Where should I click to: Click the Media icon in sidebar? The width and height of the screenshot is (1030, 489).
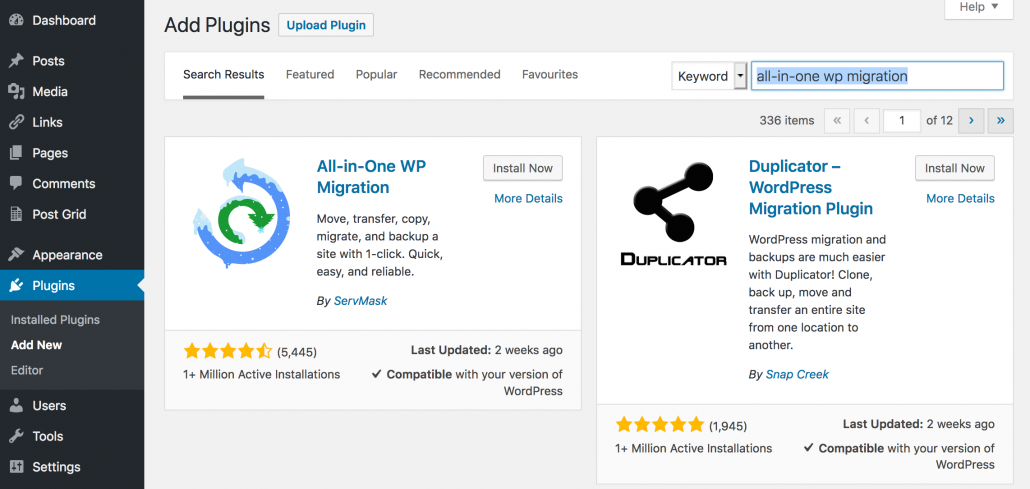click(x=16, y=91)
